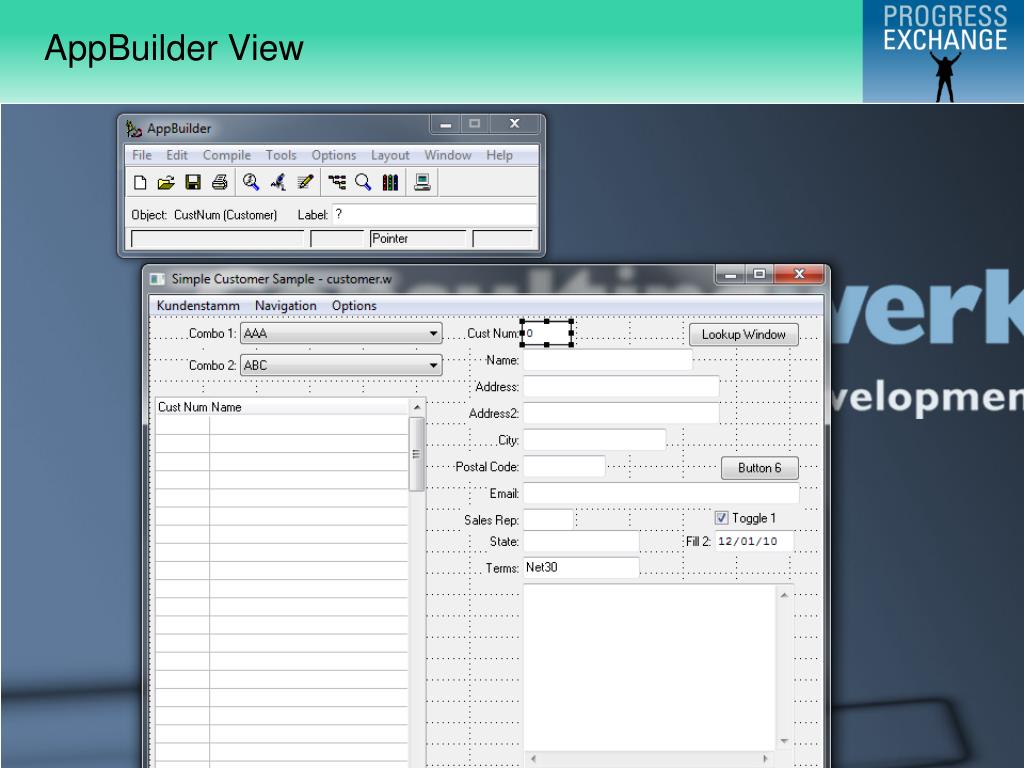
Task: Click the Fill 2 date field 12/01/10
Action: 754,541
